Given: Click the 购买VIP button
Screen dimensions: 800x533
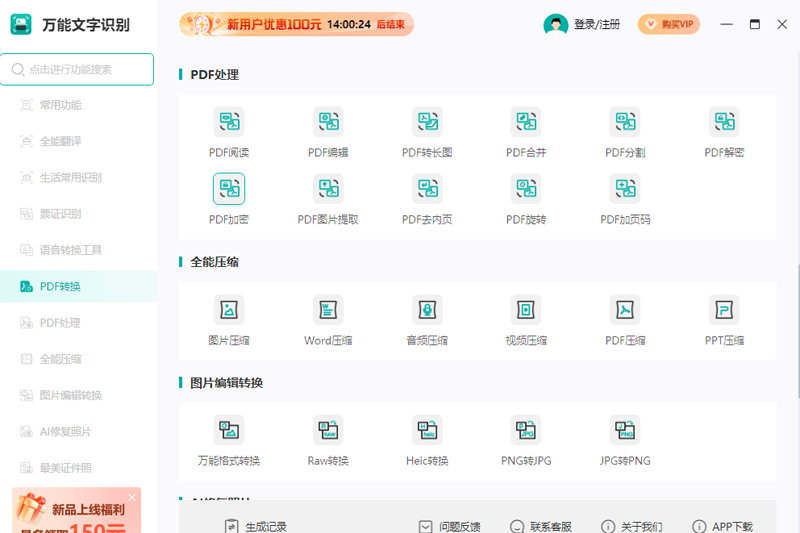Looking at the screenshot, I should tap(668, 24).
